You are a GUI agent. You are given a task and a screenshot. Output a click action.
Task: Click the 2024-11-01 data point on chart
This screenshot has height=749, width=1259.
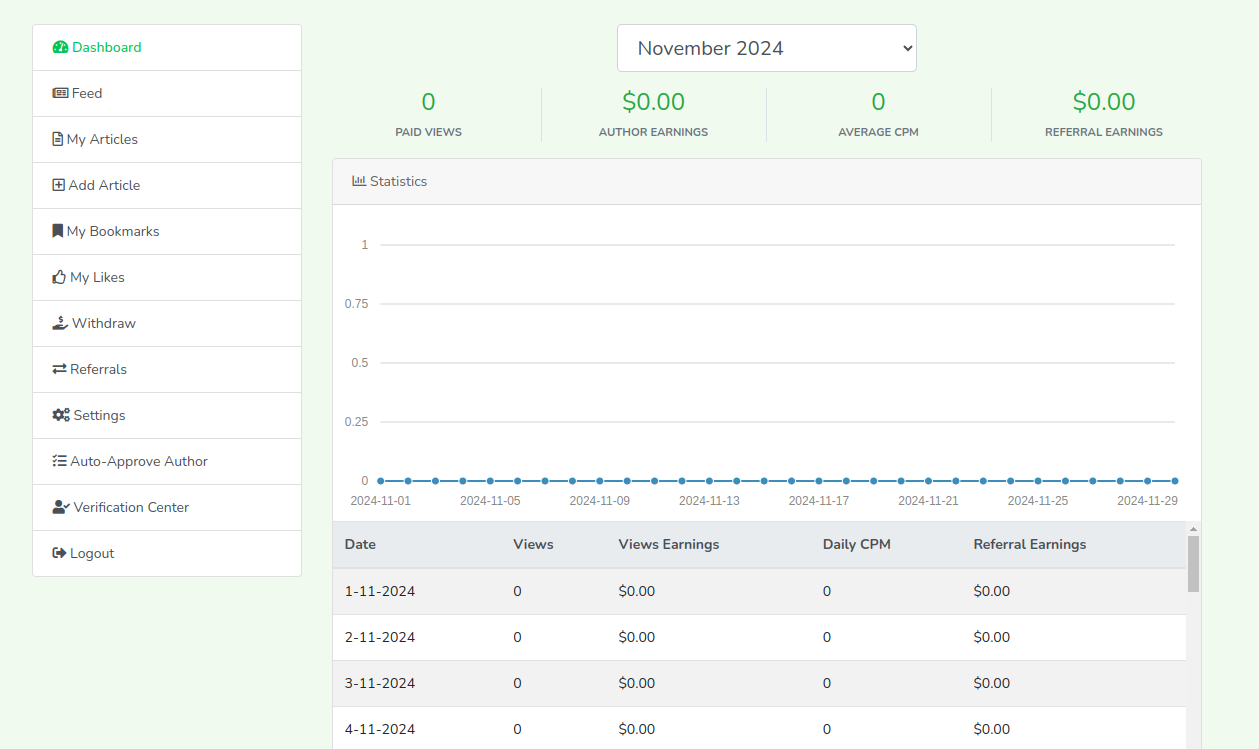[381, 481]
